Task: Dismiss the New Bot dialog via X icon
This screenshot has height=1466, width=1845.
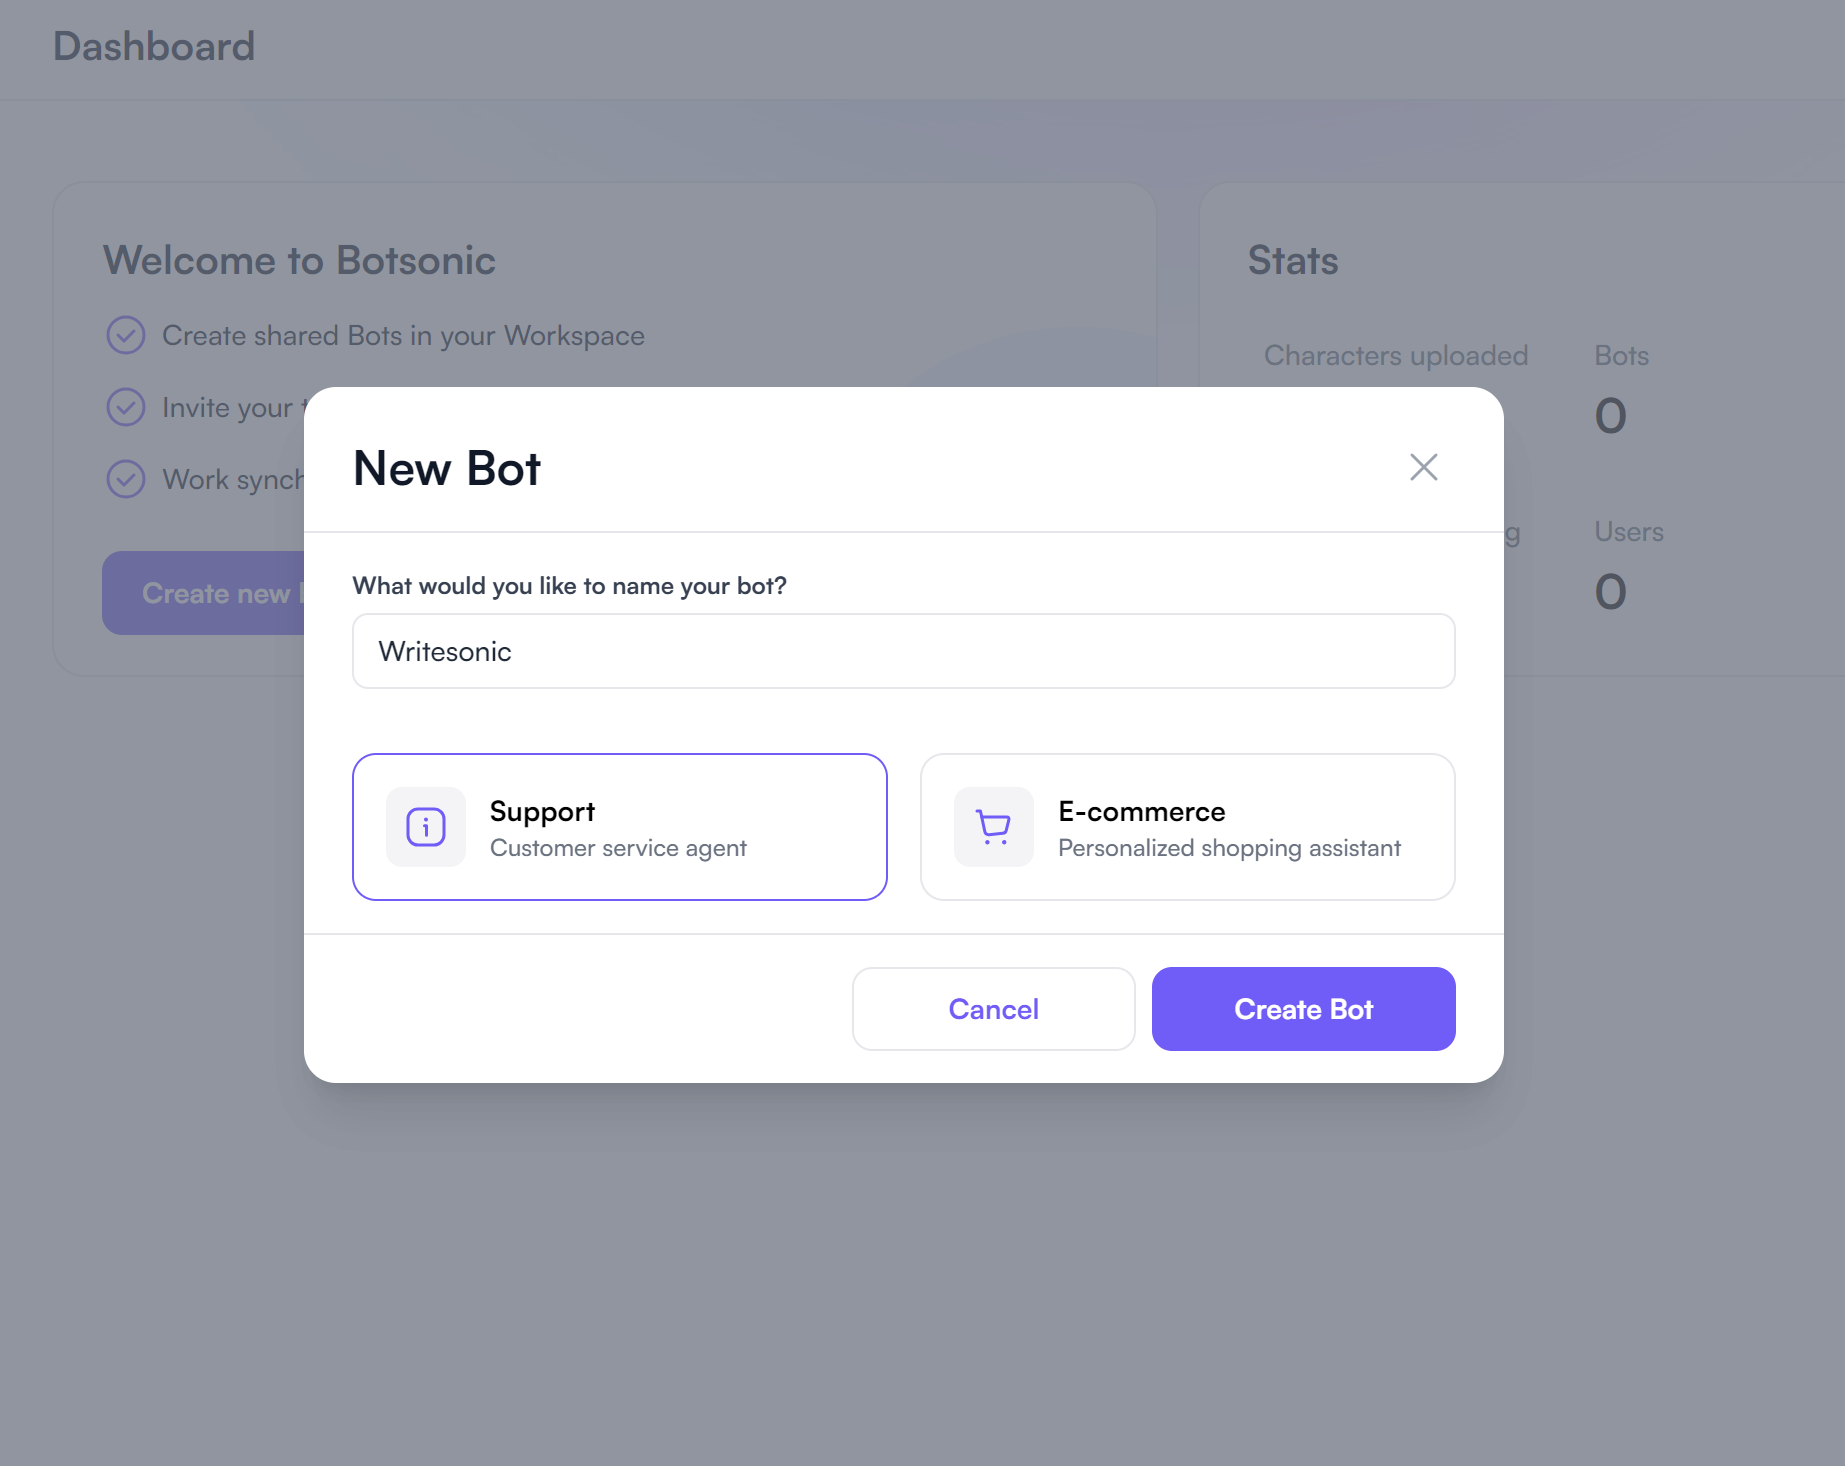Action: click(1423, 467)
